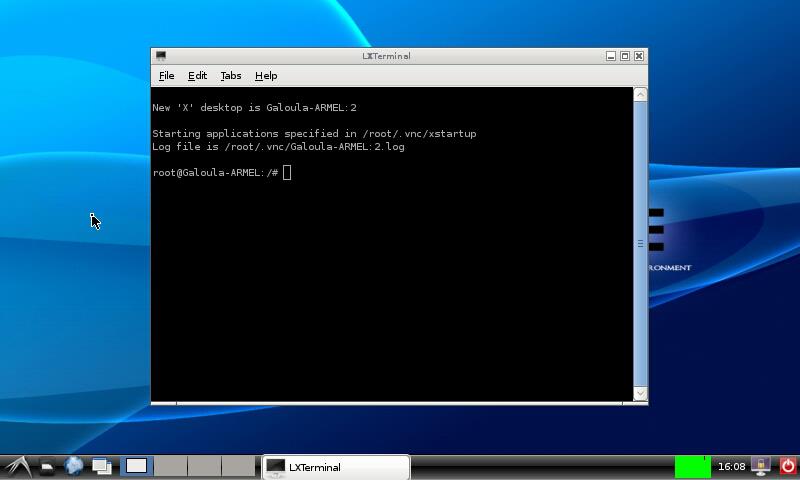Click the screen lock icon in tray
Screen dimensions: 800x480
click(x=761, y=466)
